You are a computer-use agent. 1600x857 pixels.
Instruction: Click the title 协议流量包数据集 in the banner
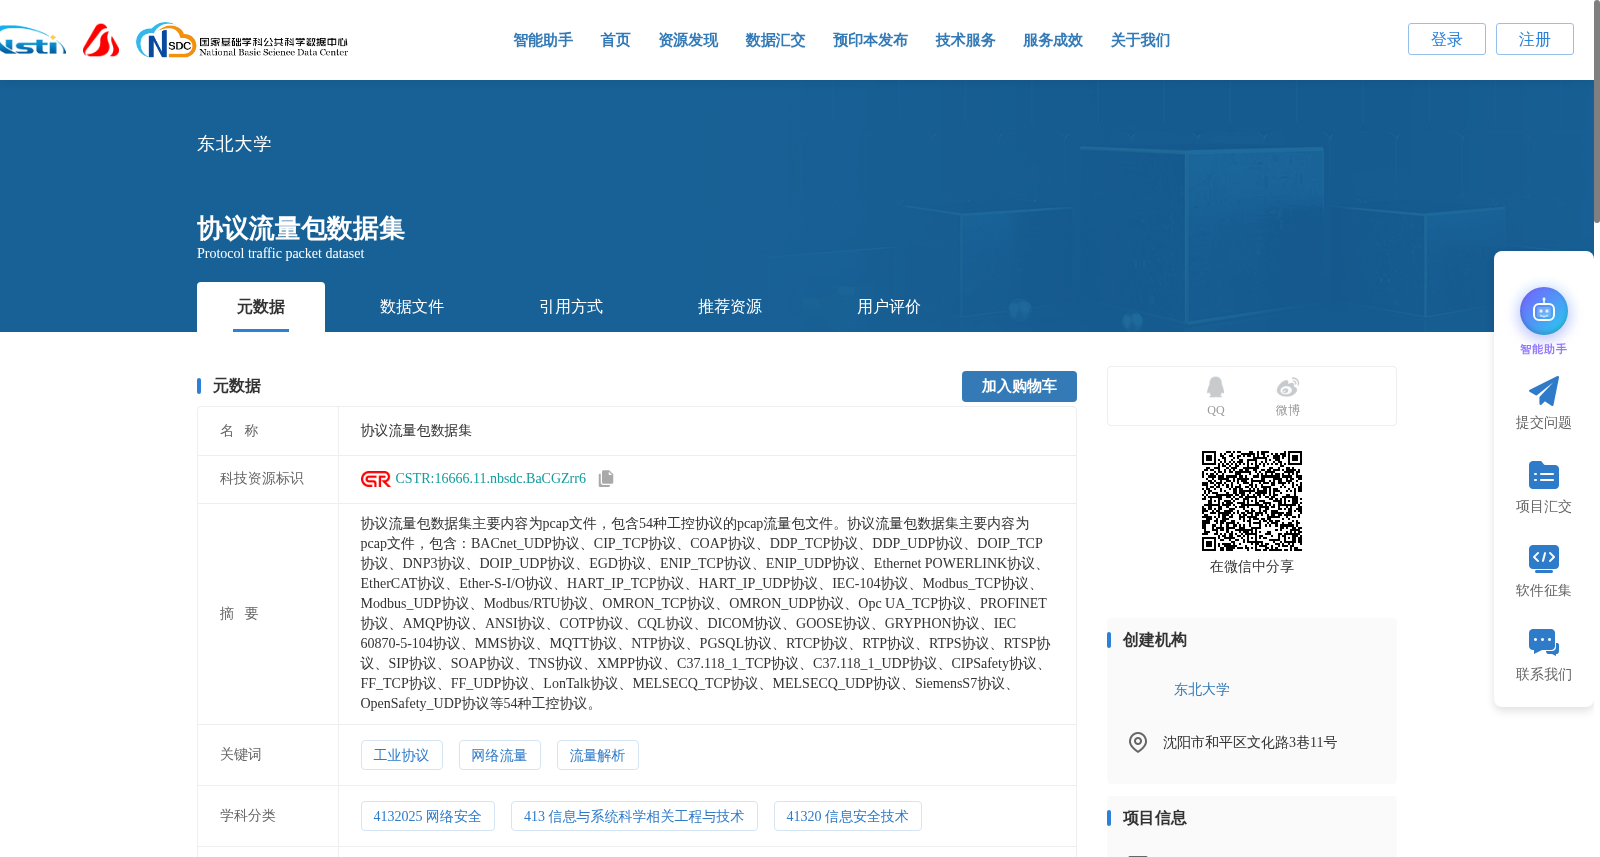(x=301, y=228)
